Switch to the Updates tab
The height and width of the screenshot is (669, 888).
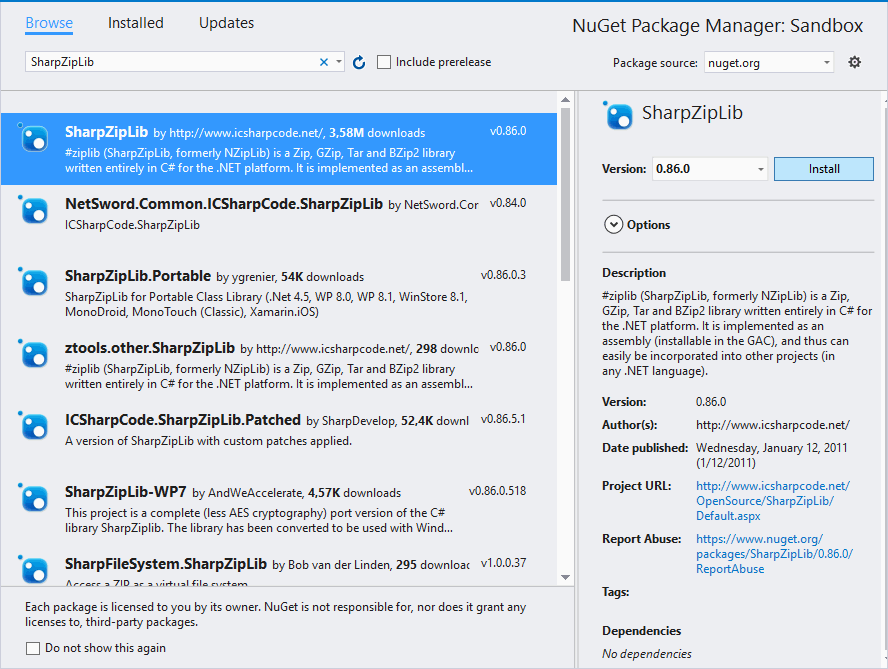pyautogui.click(x=226, y=22)
